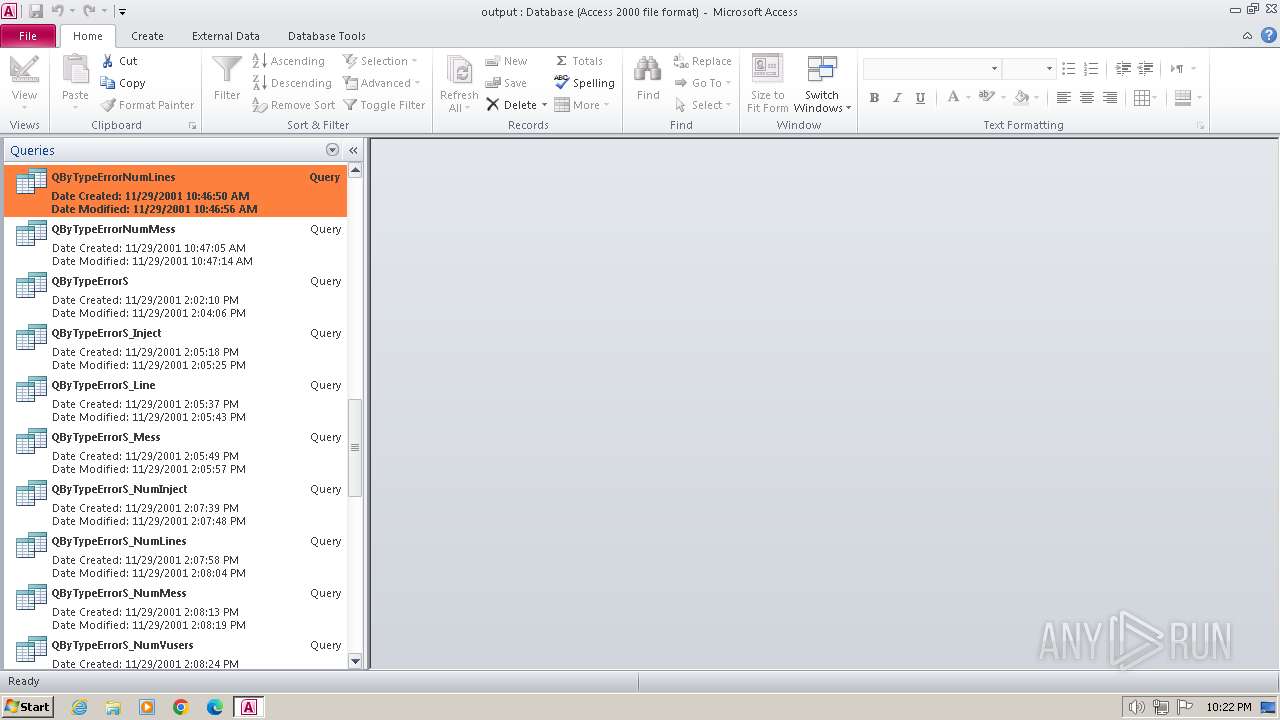
Task: Open Clipboard group dialog launcher
Action: point(192,126)
